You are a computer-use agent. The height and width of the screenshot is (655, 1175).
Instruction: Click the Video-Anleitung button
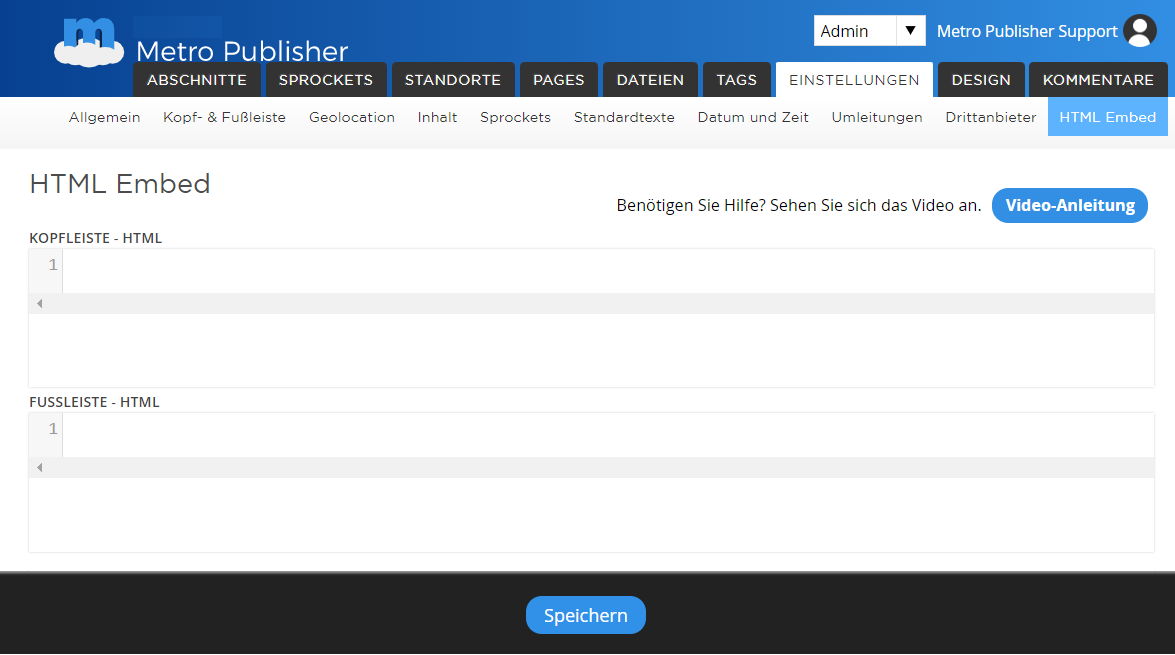[1069, 205]
